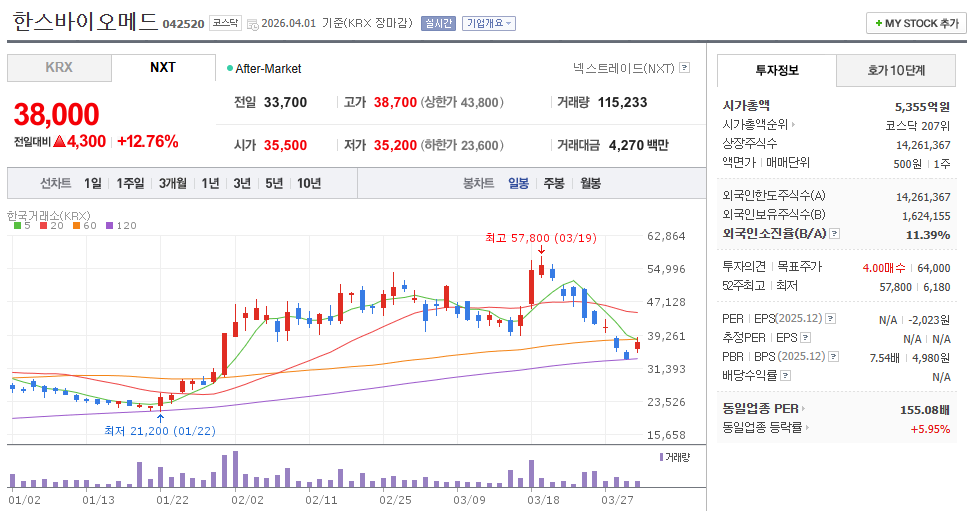Viewport: 971px width, 511px height.
Task: Click the purple 120-day moving average swatch
Action: coord(110,225)
